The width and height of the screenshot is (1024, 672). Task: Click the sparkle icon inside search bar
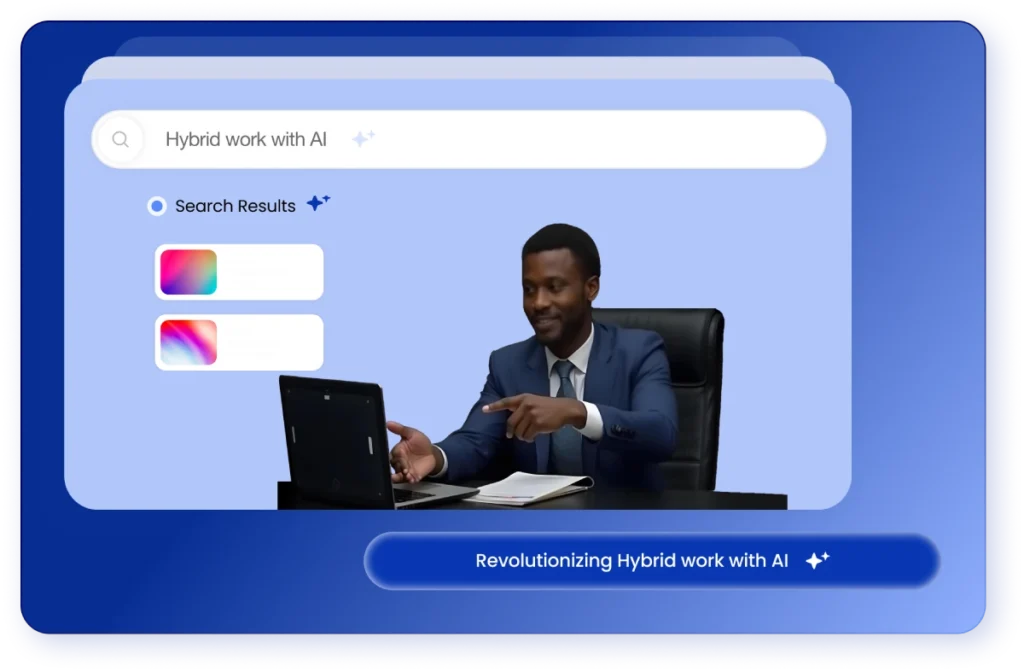click(x=364, y=138)
